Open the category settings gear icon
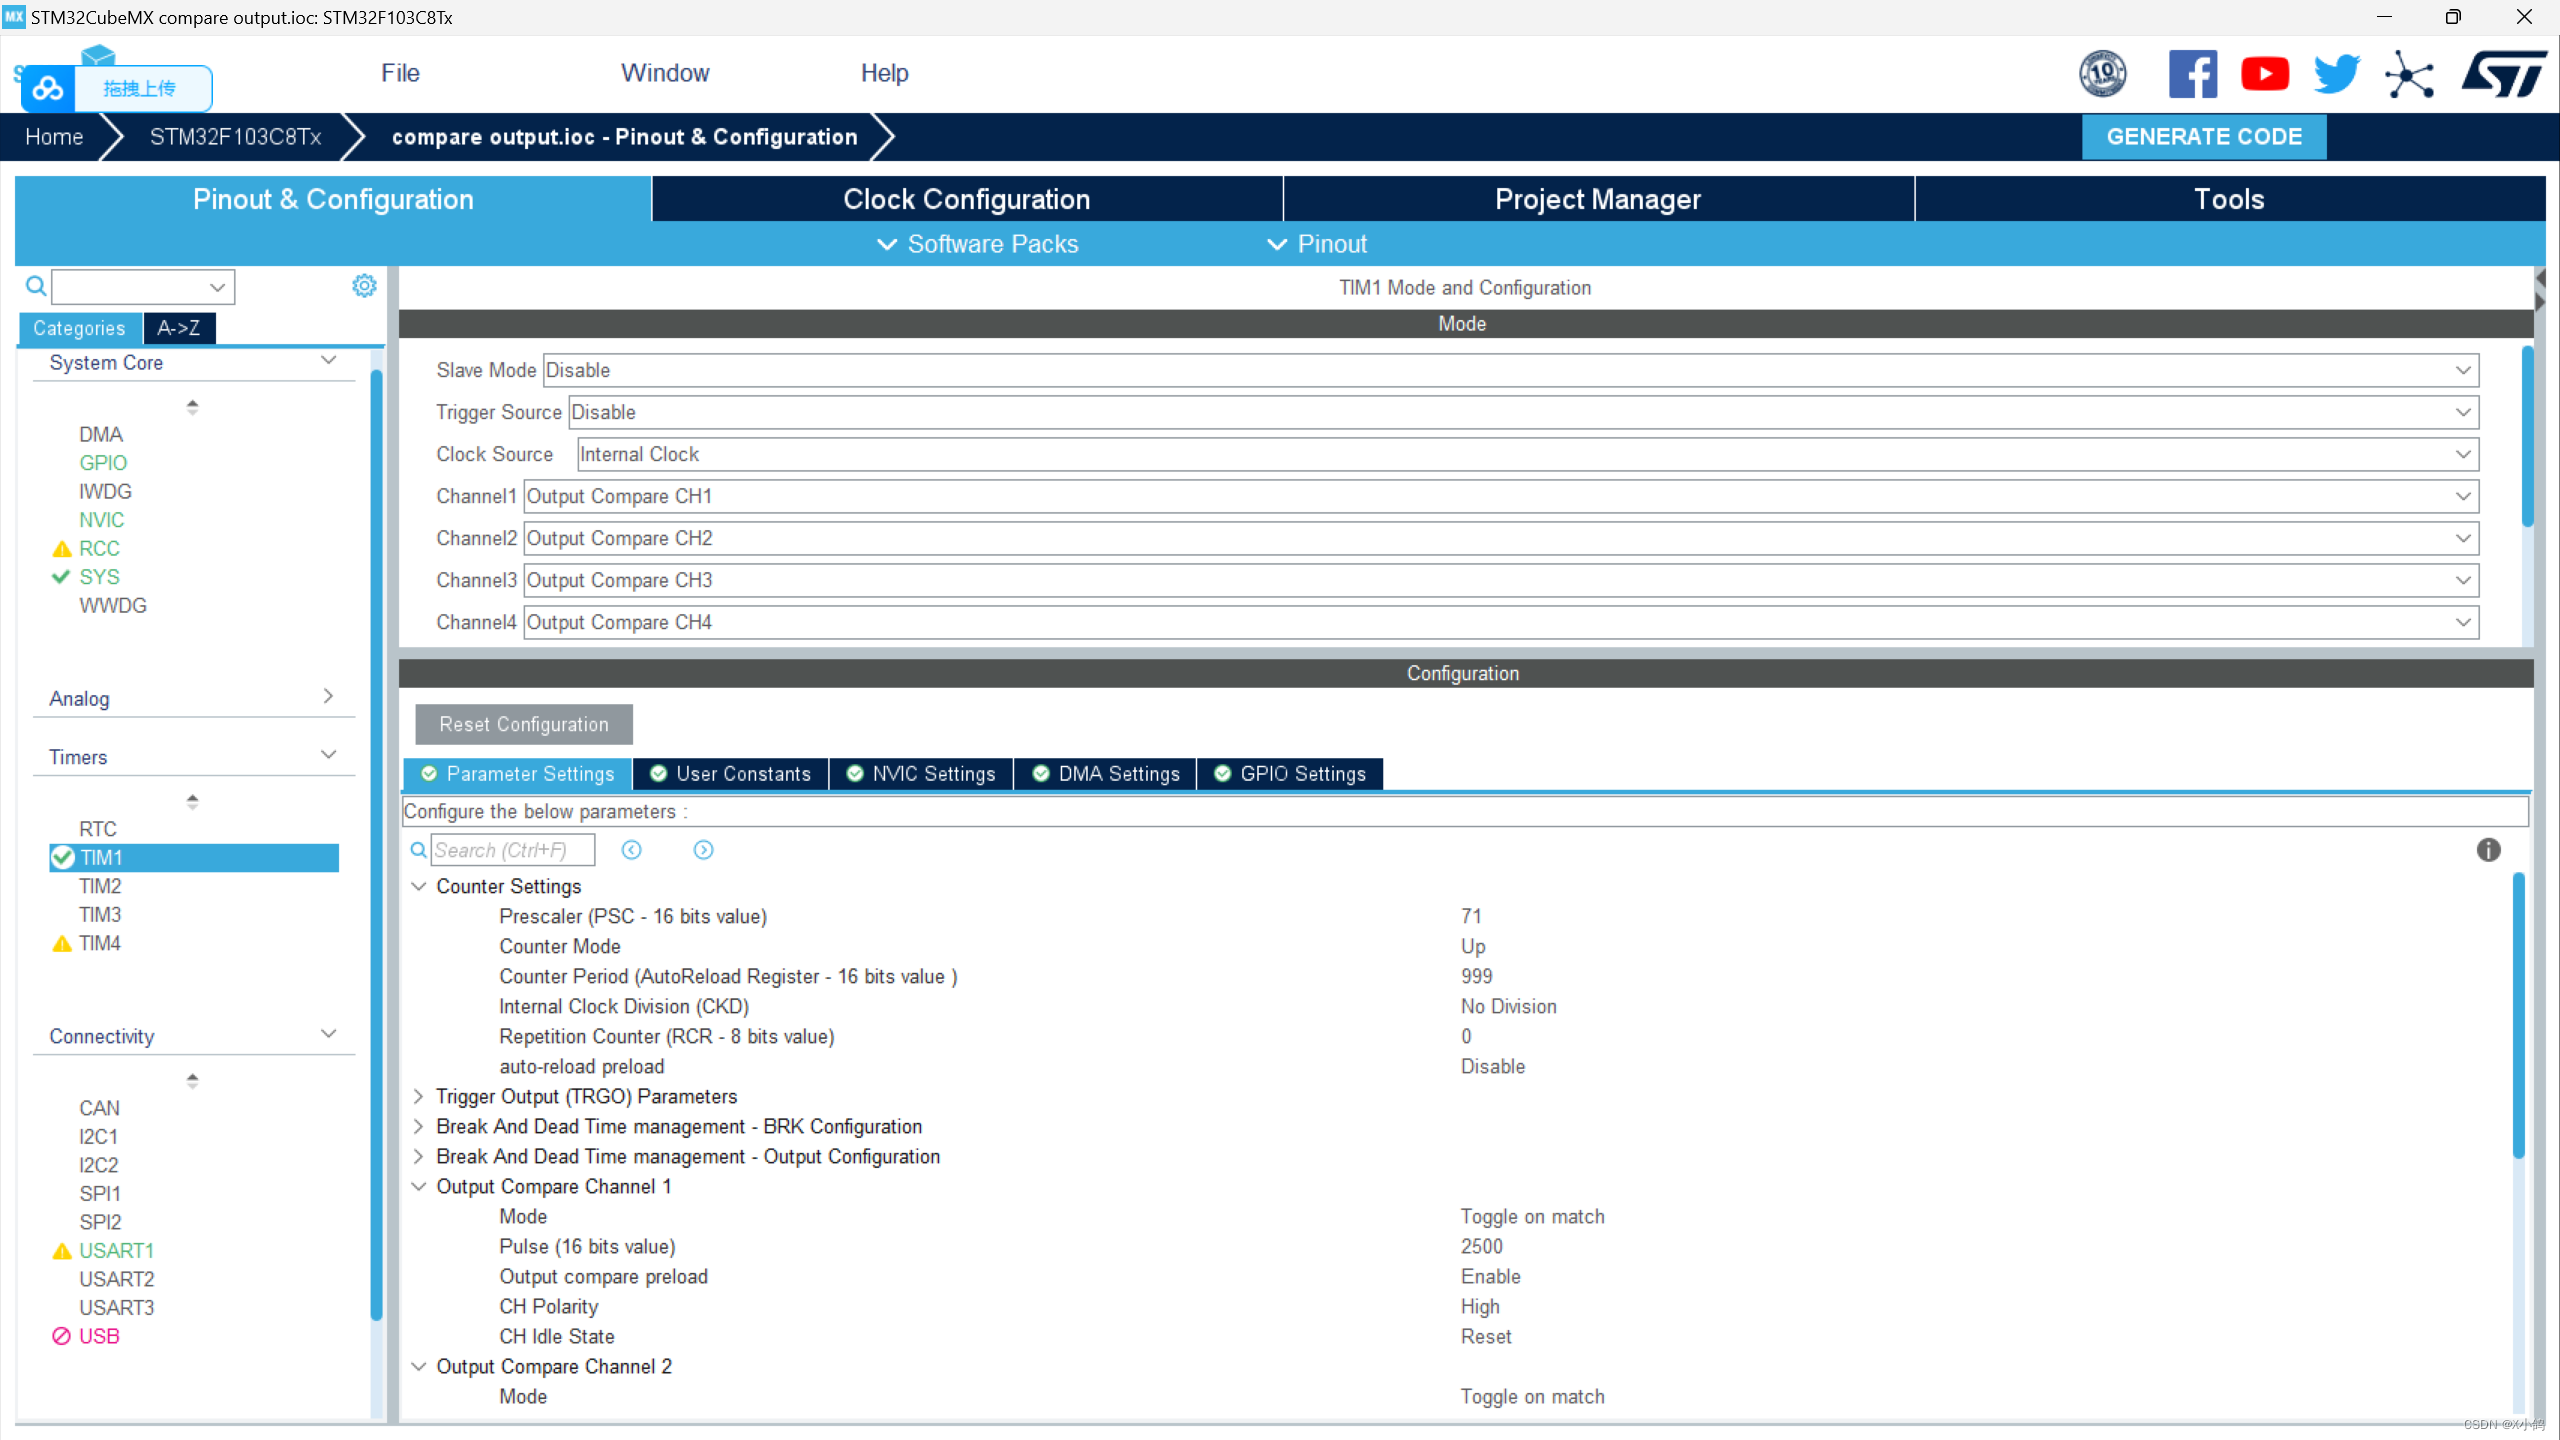The height and width of the screenshot is (1440, 2560). tap(364, 286)
